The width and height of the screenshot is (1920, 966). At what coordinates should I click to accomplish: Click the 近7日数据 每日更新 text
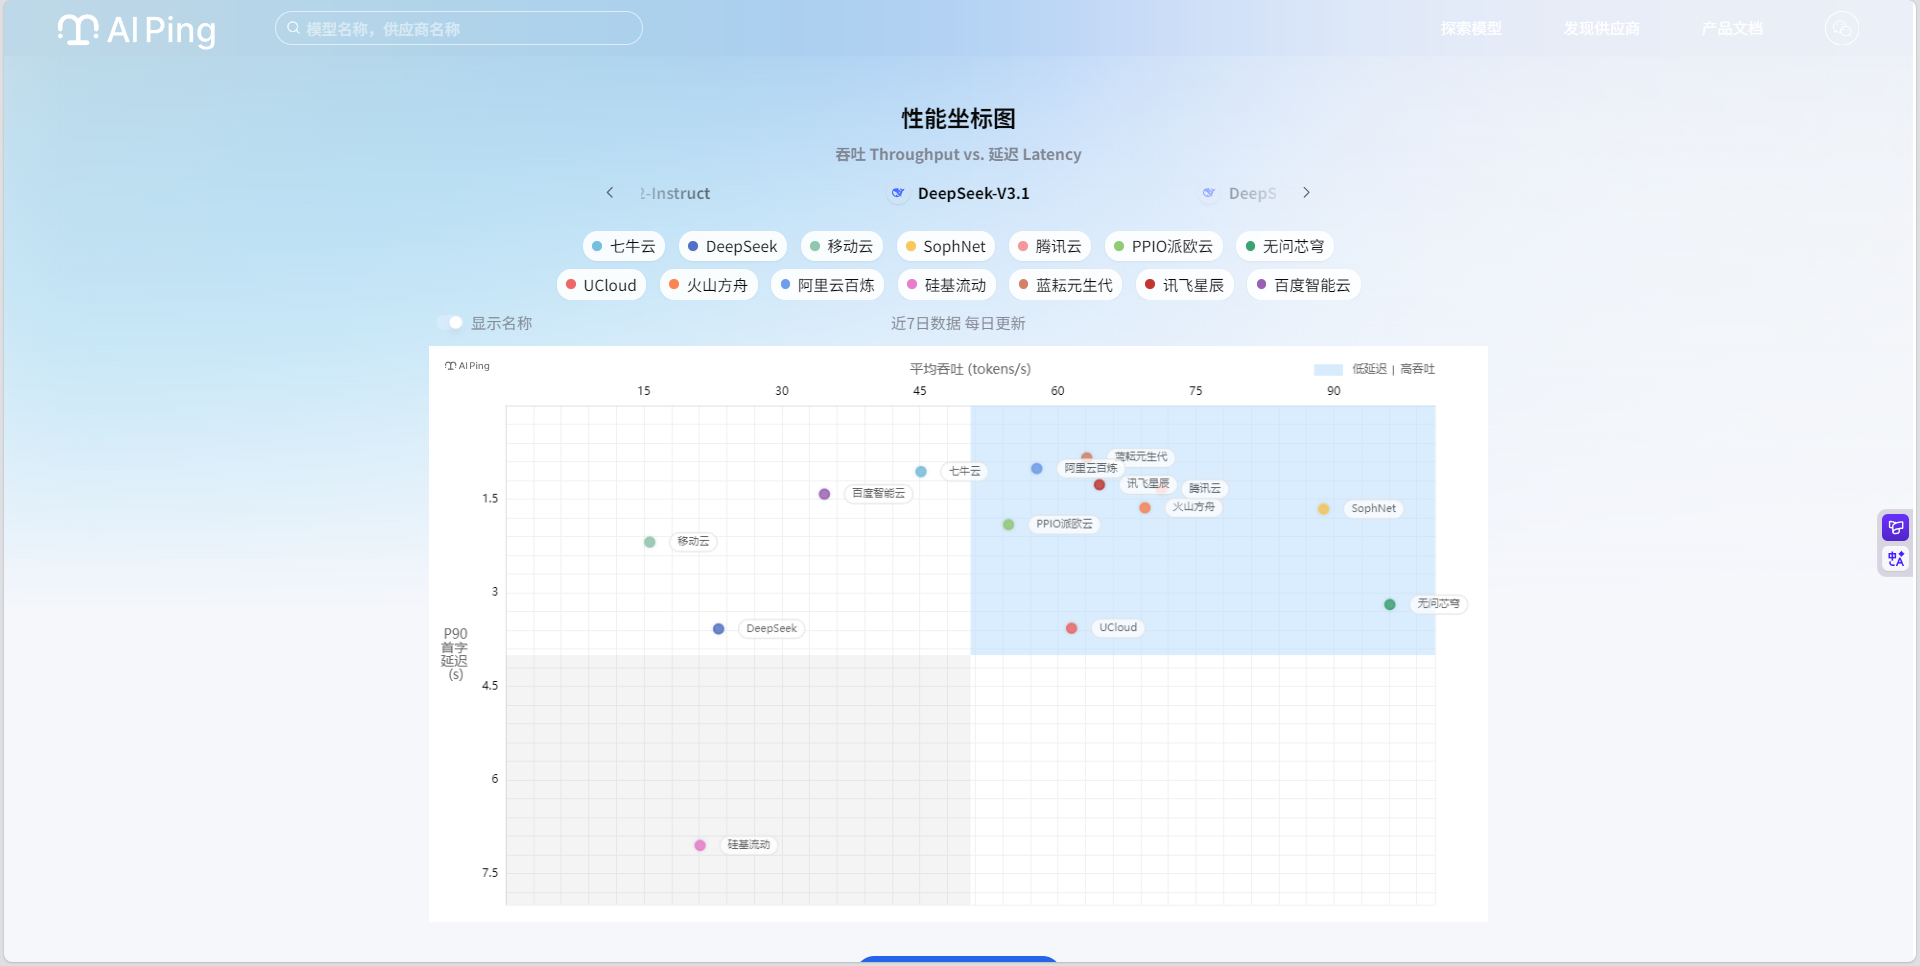pos(958,323)
